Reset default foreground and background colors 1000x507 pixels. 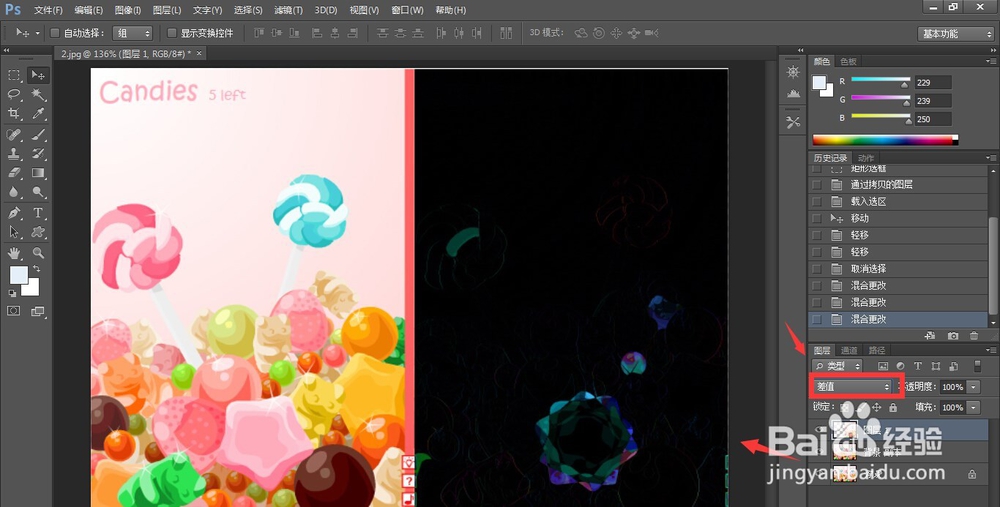(12, 293)
